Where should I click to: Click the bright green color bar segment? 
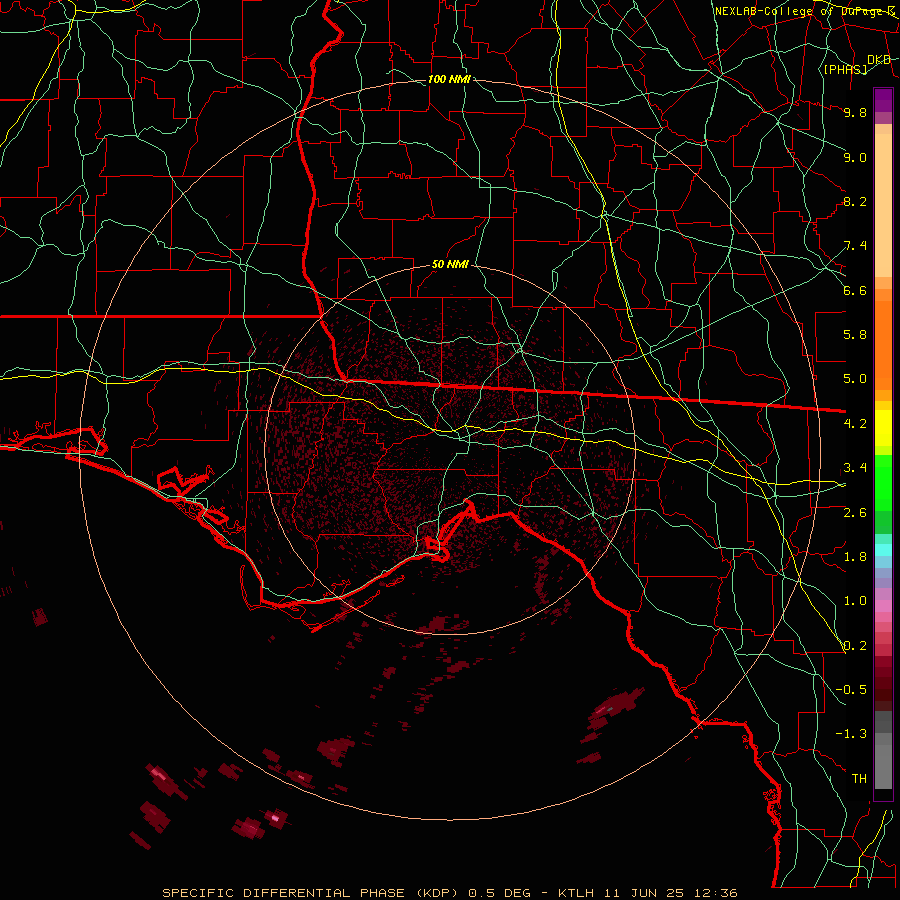883,482
